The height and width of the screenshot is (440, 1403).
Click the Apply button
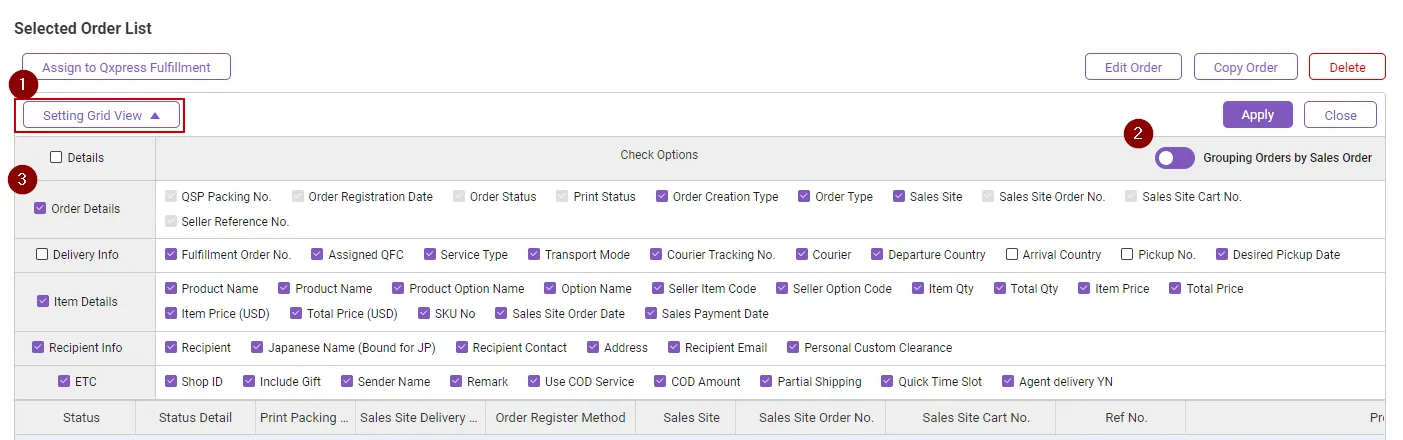[x=1257, y=115]
